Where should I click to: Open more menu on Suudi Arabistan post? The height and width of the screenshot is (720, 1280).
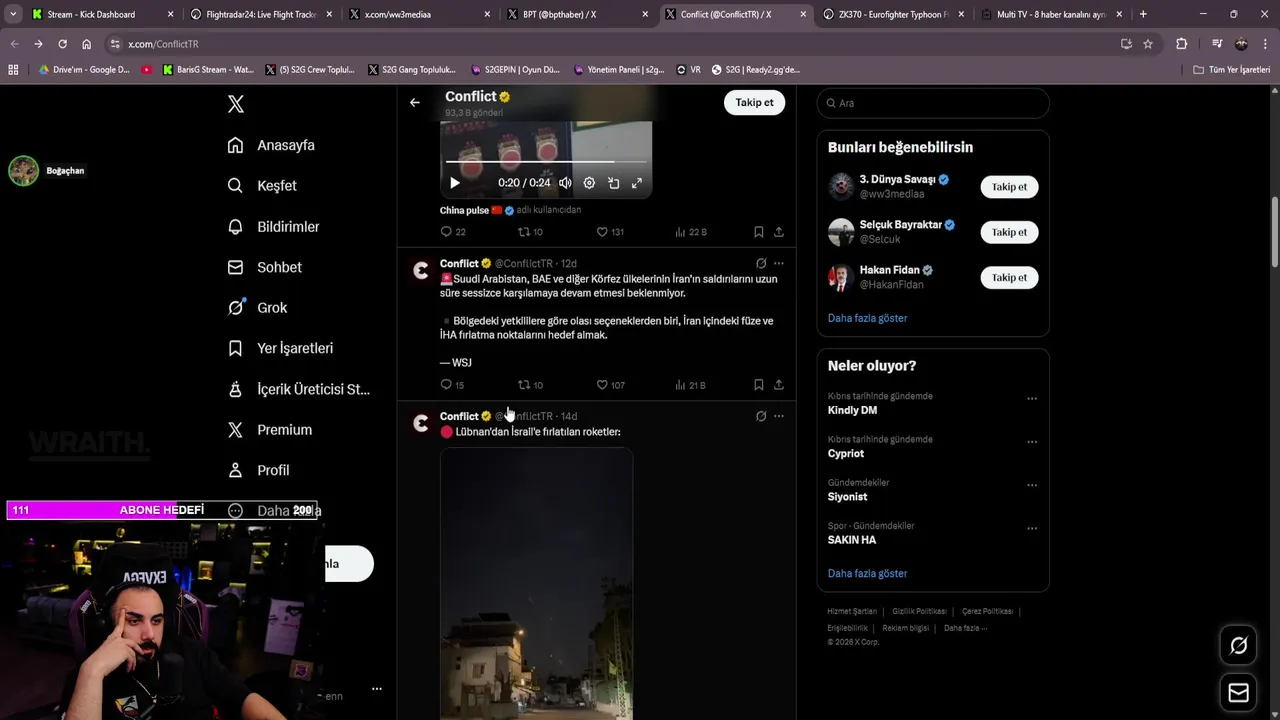779,264
